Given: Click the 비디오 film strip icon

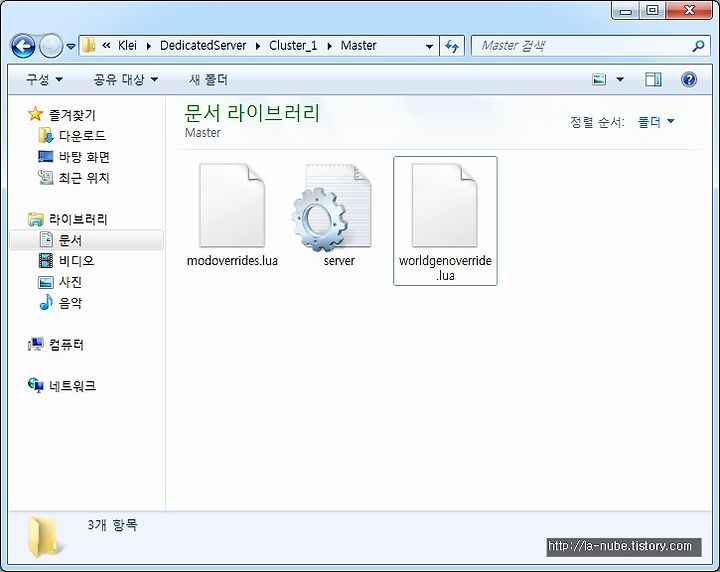Looking at the screenshot, I should click(x=45, y=261).
